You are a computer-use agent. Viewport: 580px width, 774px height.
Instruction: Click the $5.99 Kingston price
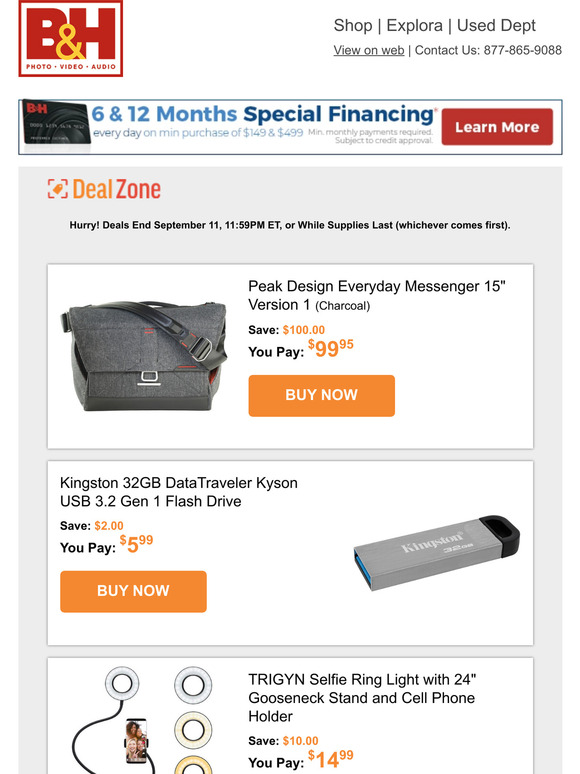click(x=136, y=544)
